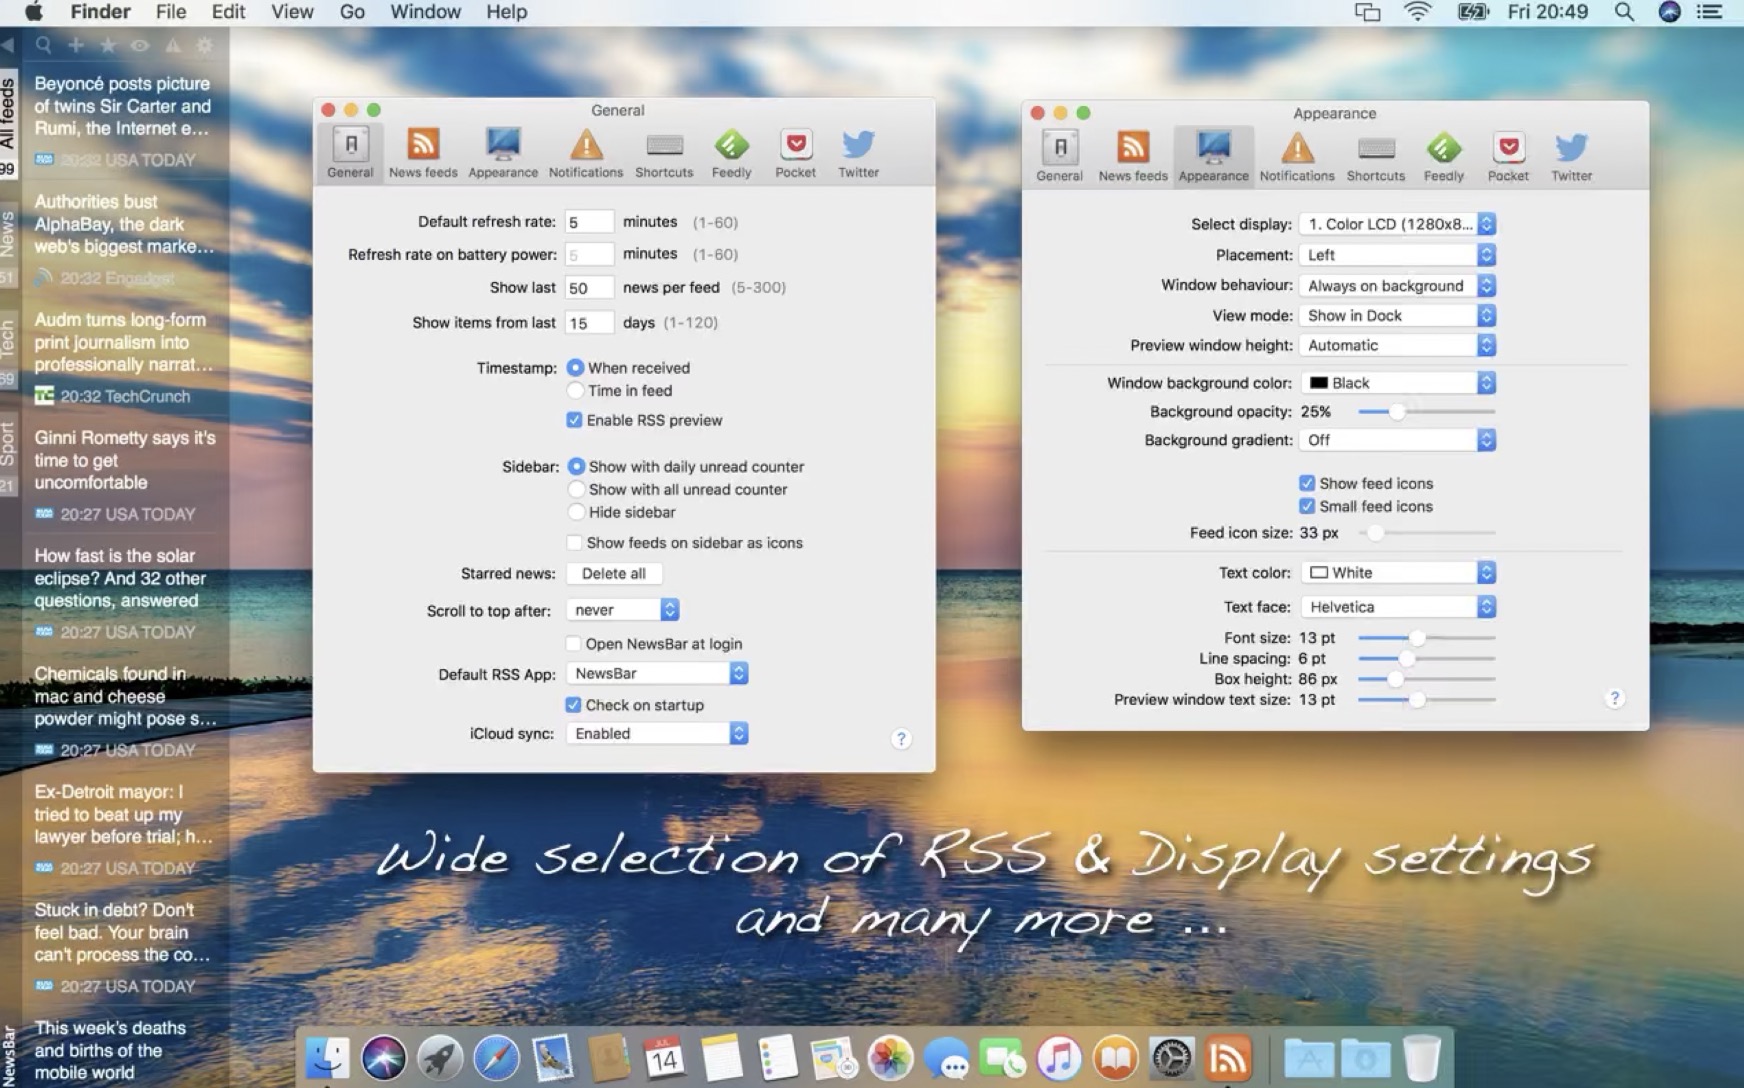Open the Window menu in menu bar
This screenshot has height=1088, width=1744.
(425, 12)
